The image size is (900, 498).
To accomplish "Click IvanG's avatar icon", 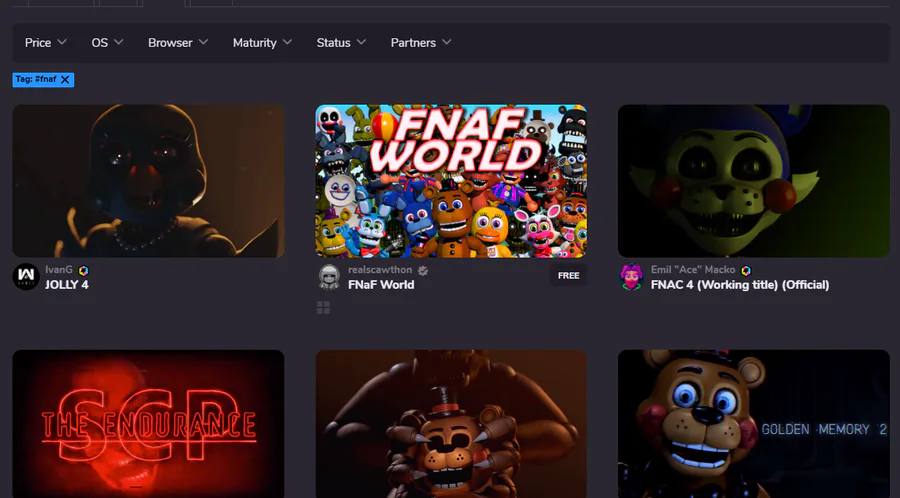I will click(x=26, y=277).
